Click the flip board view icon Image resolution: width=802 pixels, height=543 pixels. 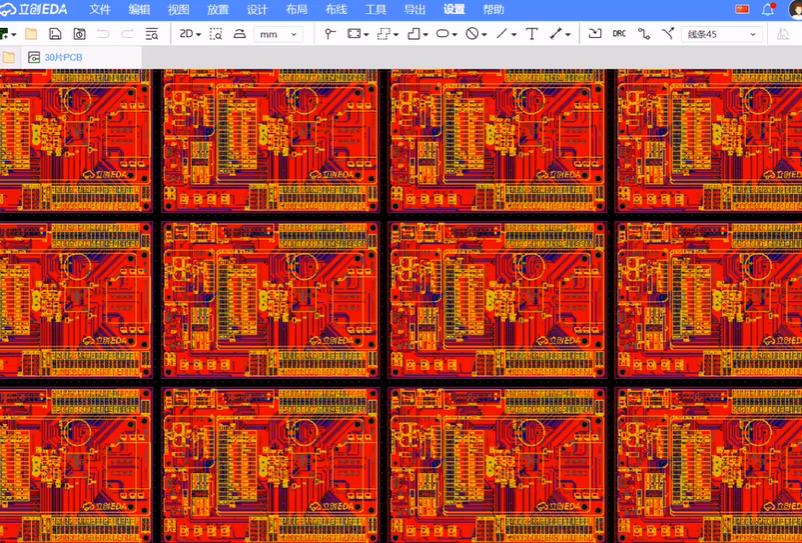[x=239, y=34]
